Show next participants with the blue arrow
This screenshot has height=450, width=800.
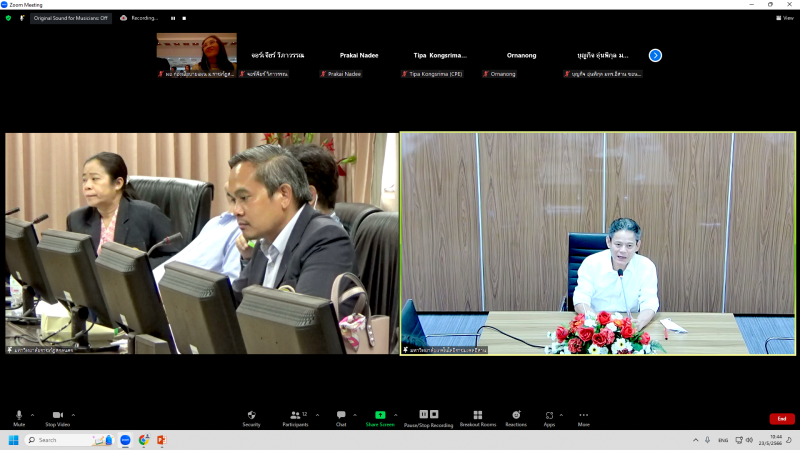tap(655, 56)
